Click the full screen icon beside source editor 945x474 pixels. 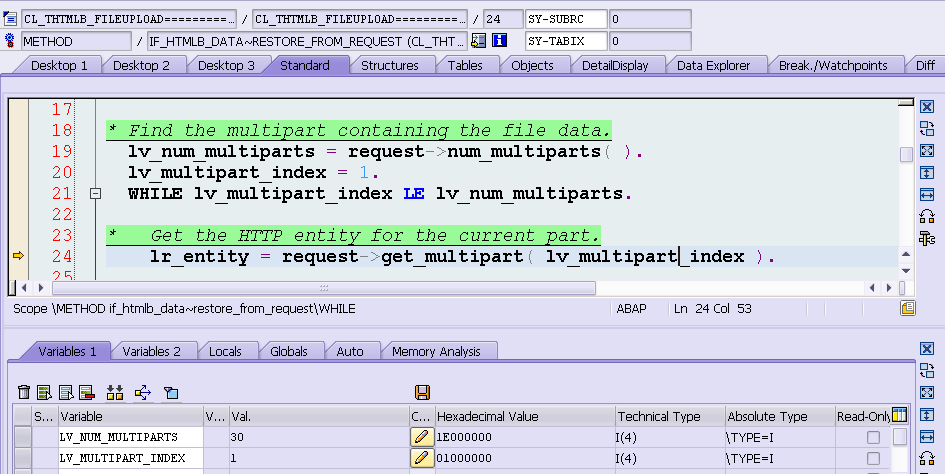(927, 151)
